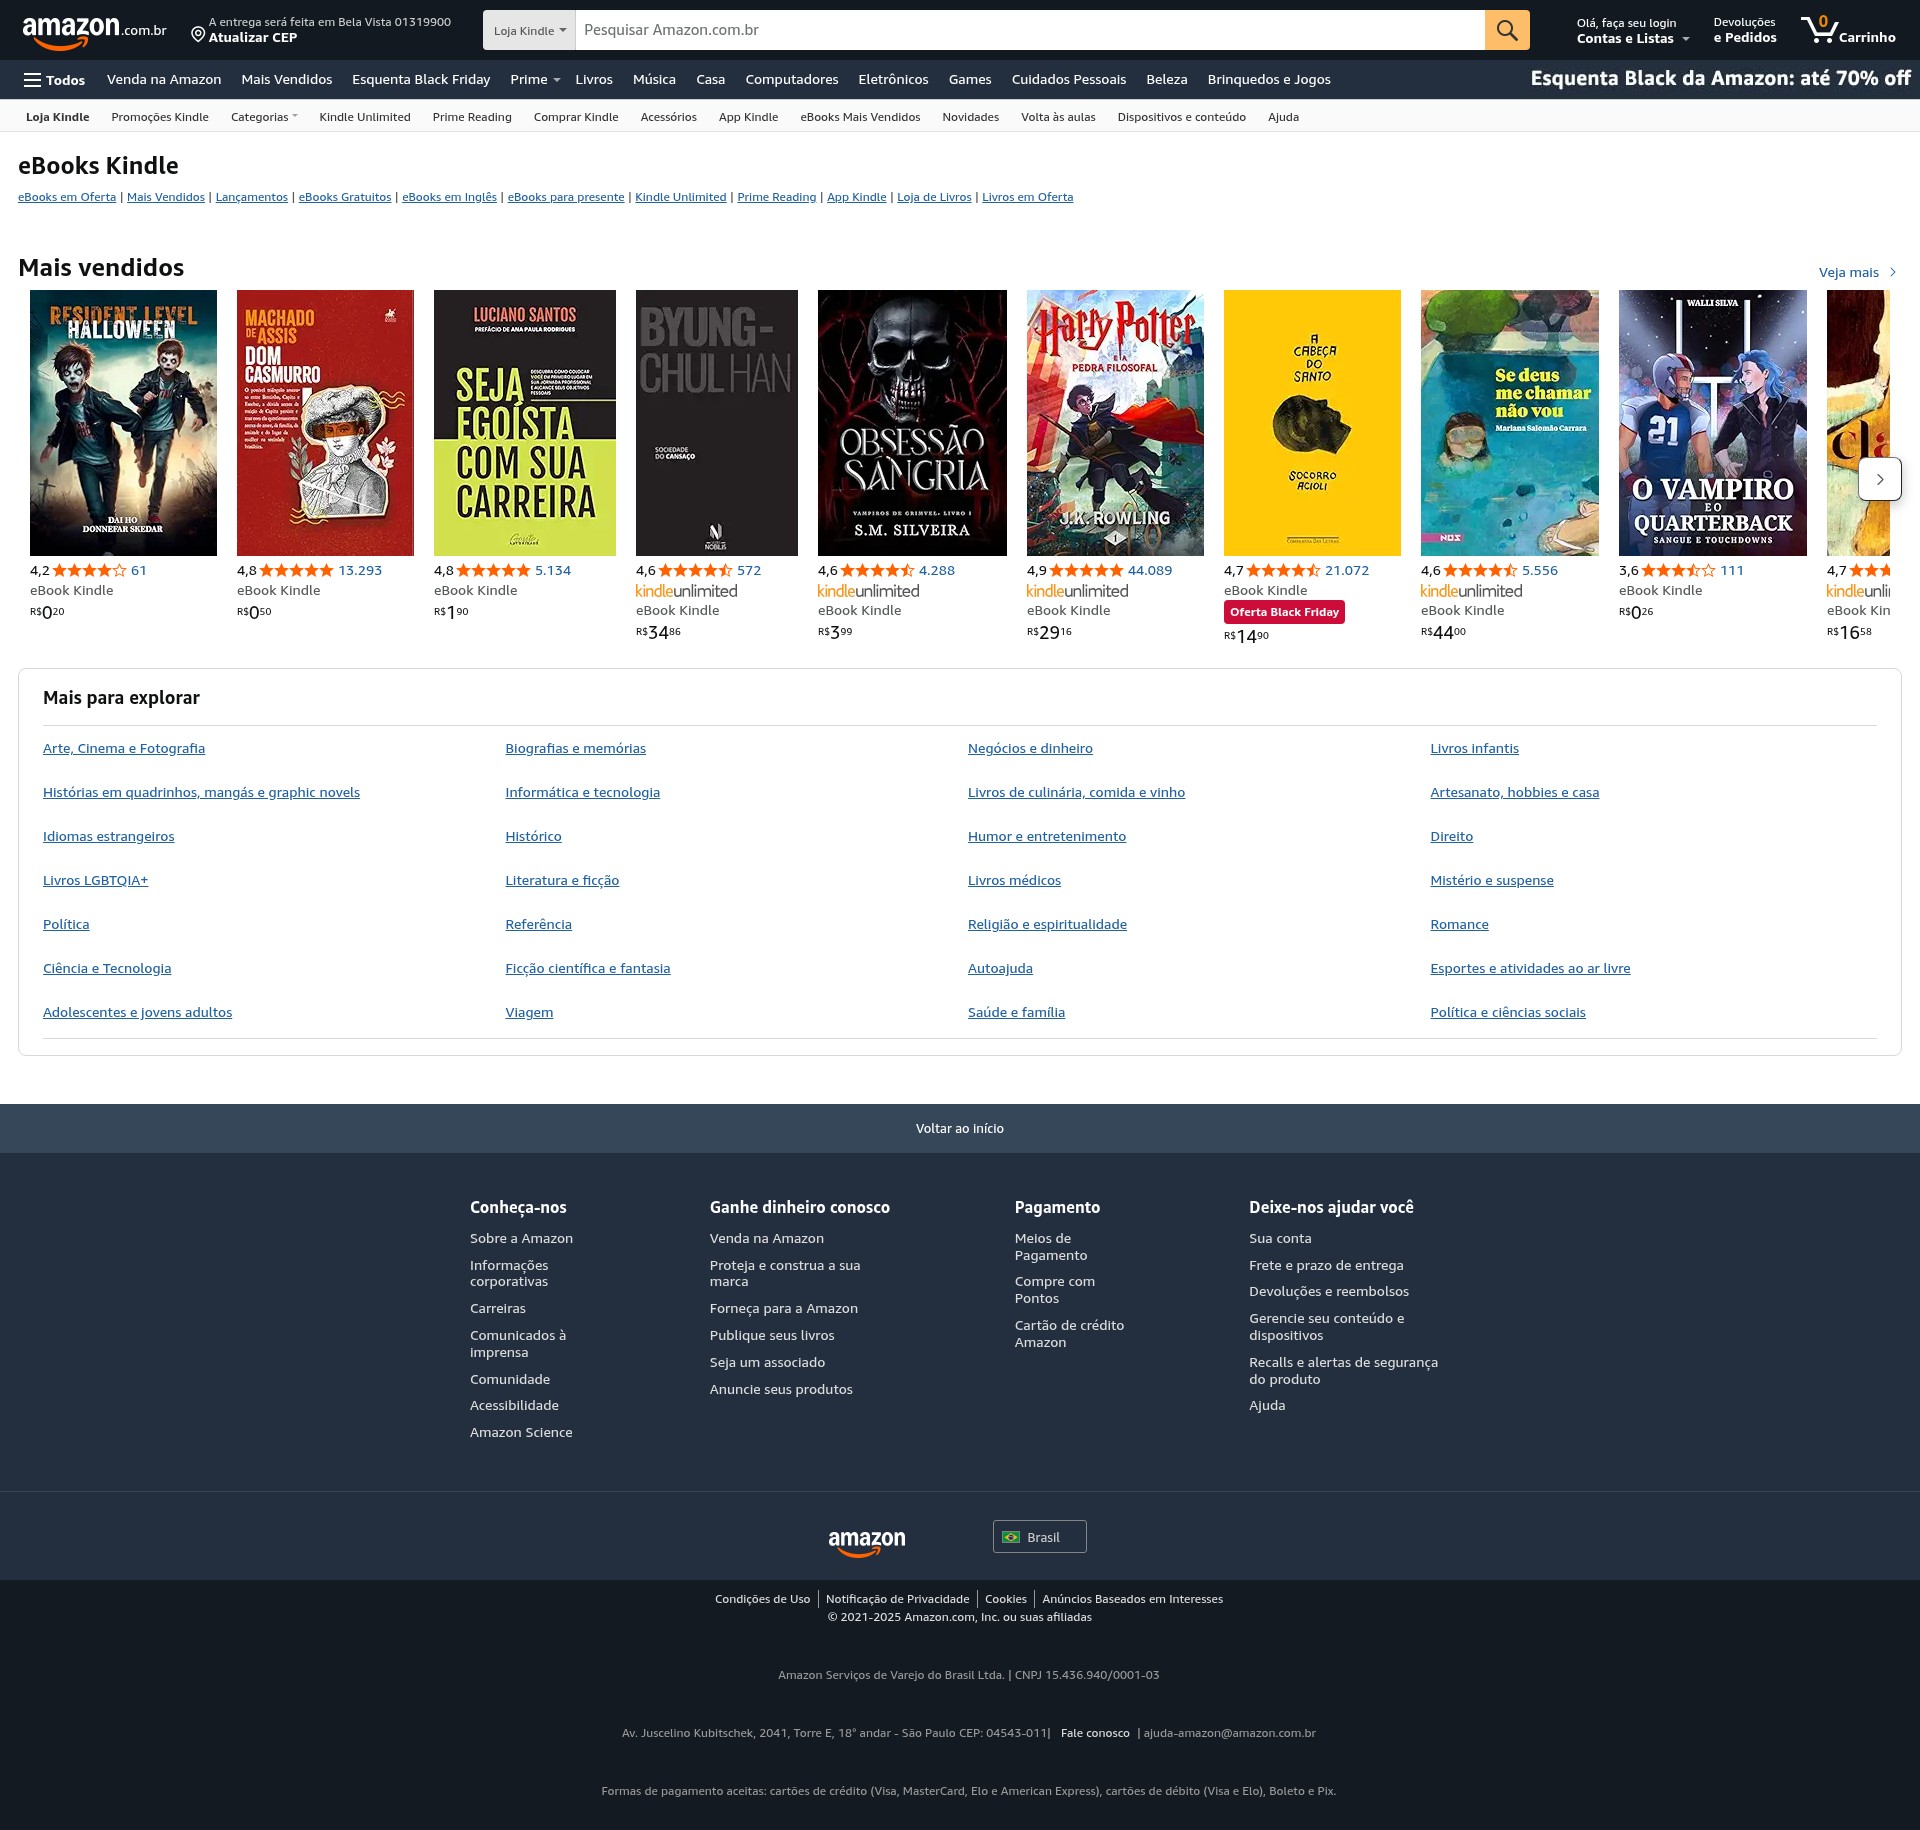Open Condições de Uso link
Screen dimensions: 1920x1830
pos(762,1599)
